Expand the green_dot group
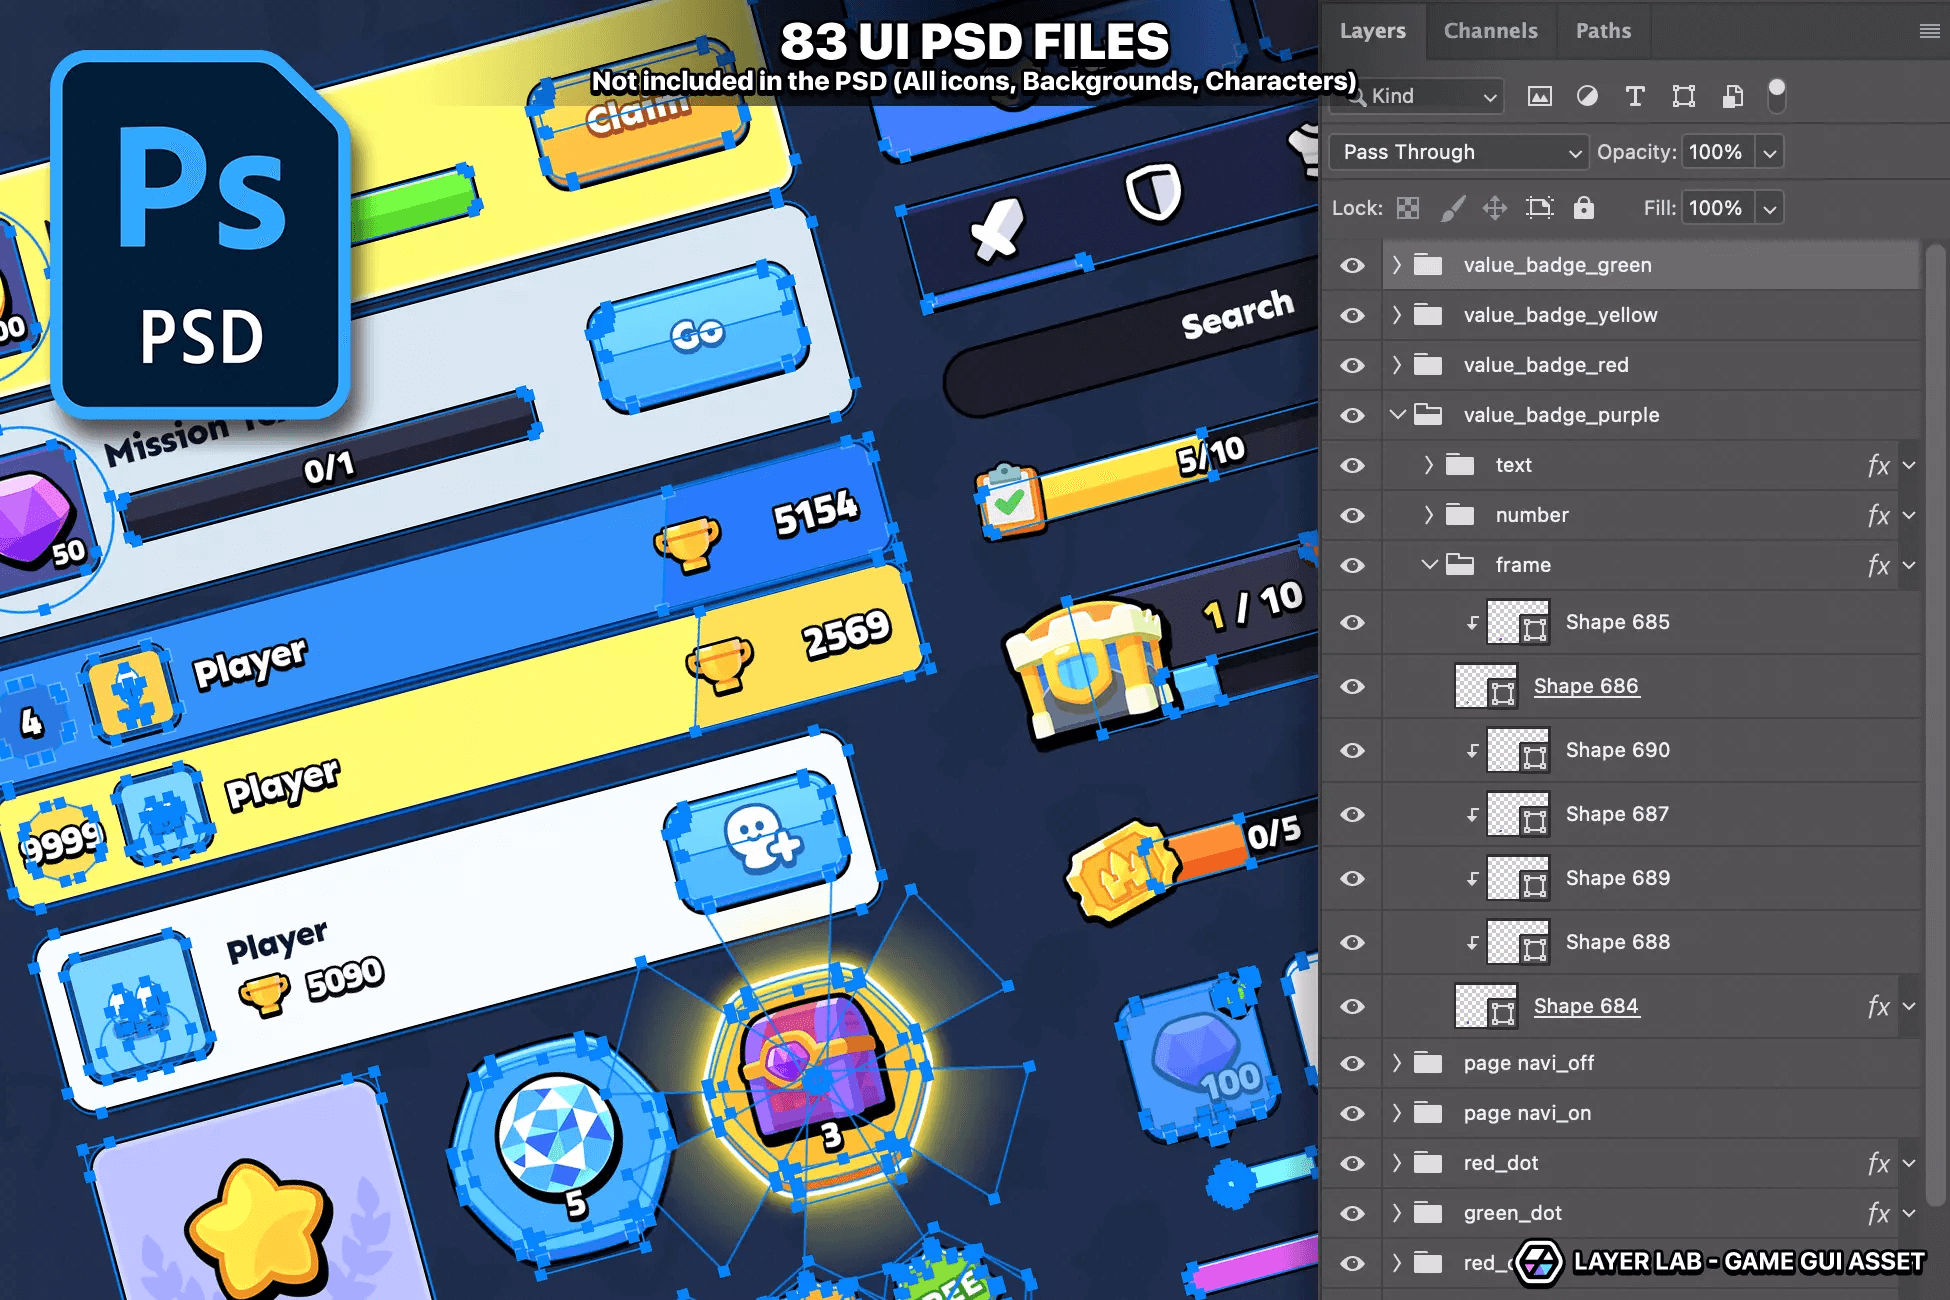1950x1300 pixels. pos(1397,1213)
